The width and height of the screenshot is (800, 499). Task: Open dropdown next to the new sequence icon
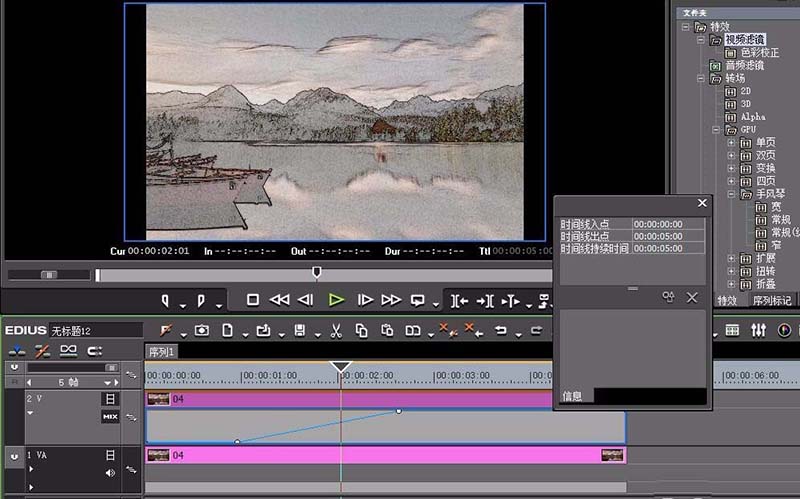(x=245, y=335)
